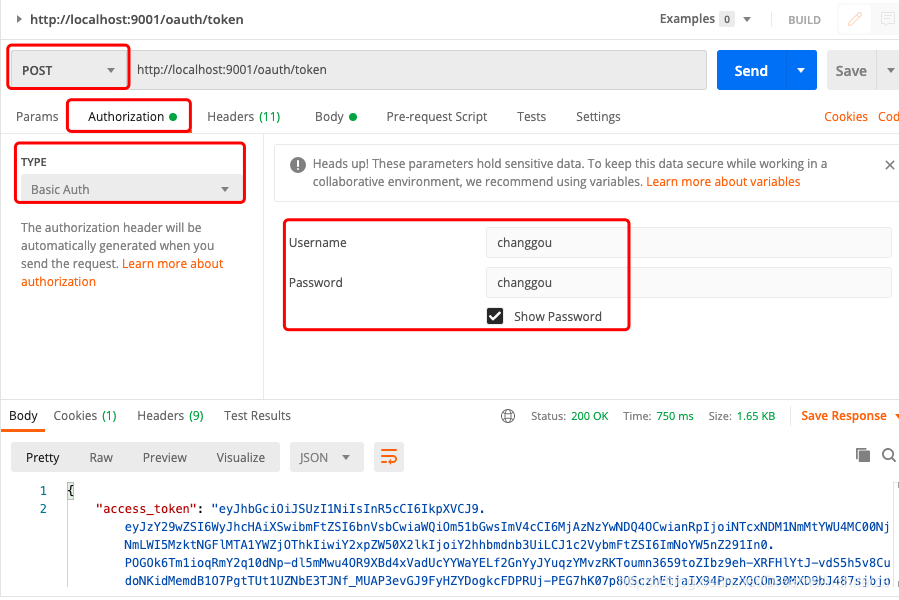This screenshot has width=899, height=600.
Task: Collapse the JSON object at line 1
Action: pyautogui.click(x=71, y=490)
